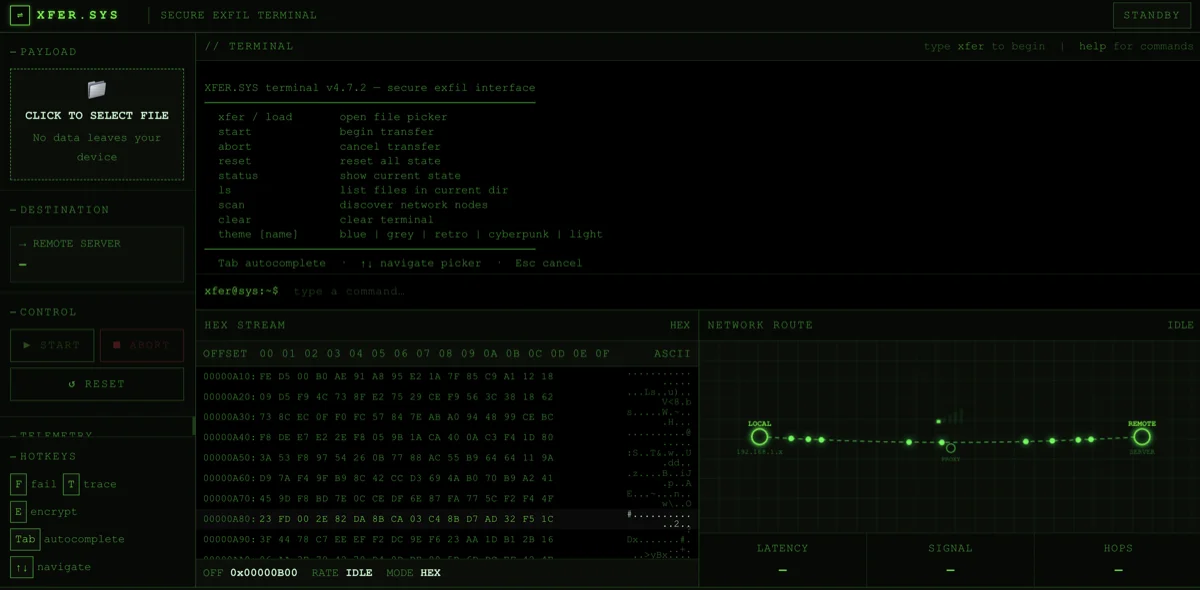Click the MODE HEX status entry
The height and width of the screenshot is (590, 1200).
pyautogui.click(x=413, y=573)
